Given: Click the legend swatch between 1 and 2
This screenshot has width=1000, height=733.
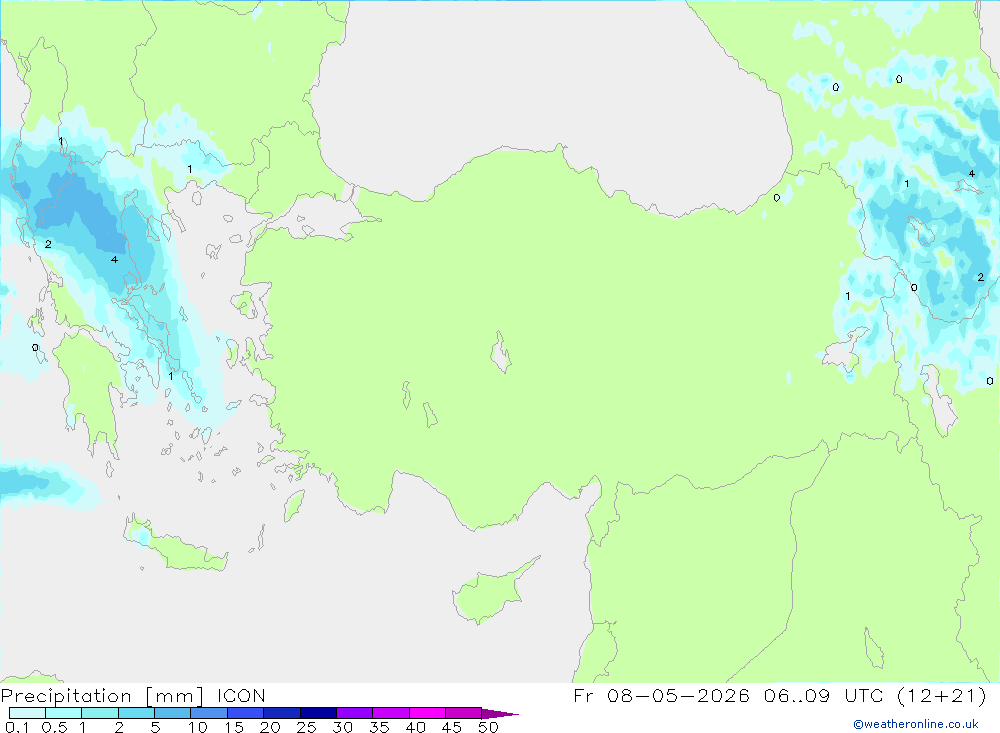Looking at the screenshot, I should pyautogui.click(x=100, y=713).
